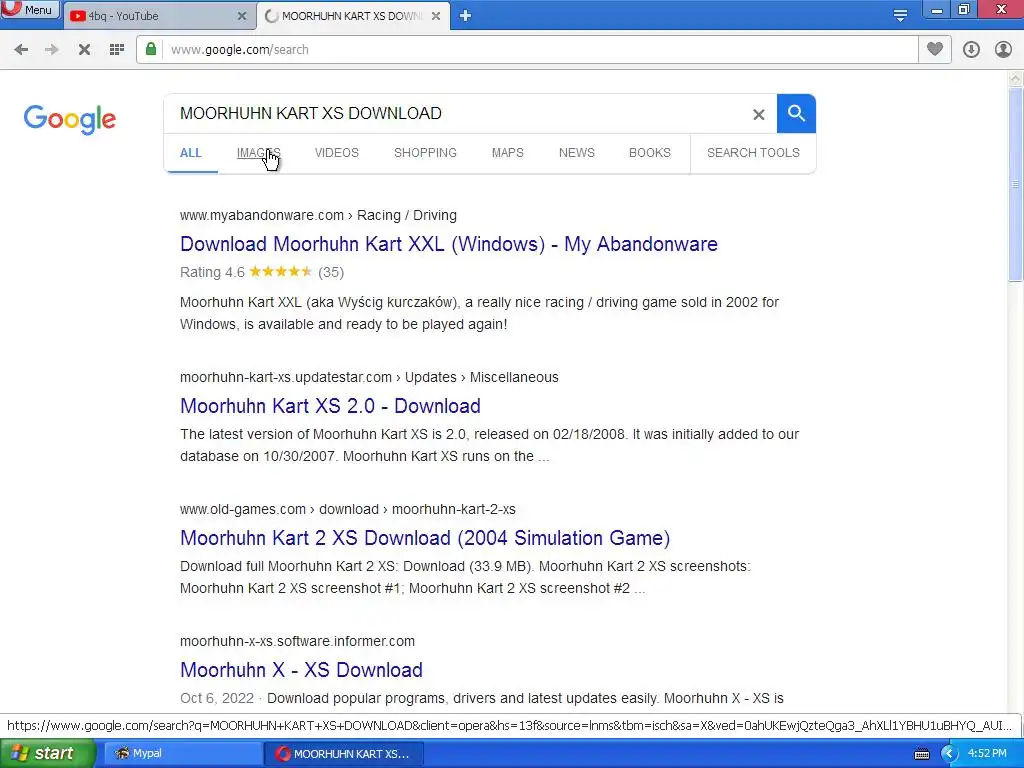The width and height of the screenshot is (1024, 768).
Task: Expand hidden system tray icons arrow
Action: click(x=949, y=754)
